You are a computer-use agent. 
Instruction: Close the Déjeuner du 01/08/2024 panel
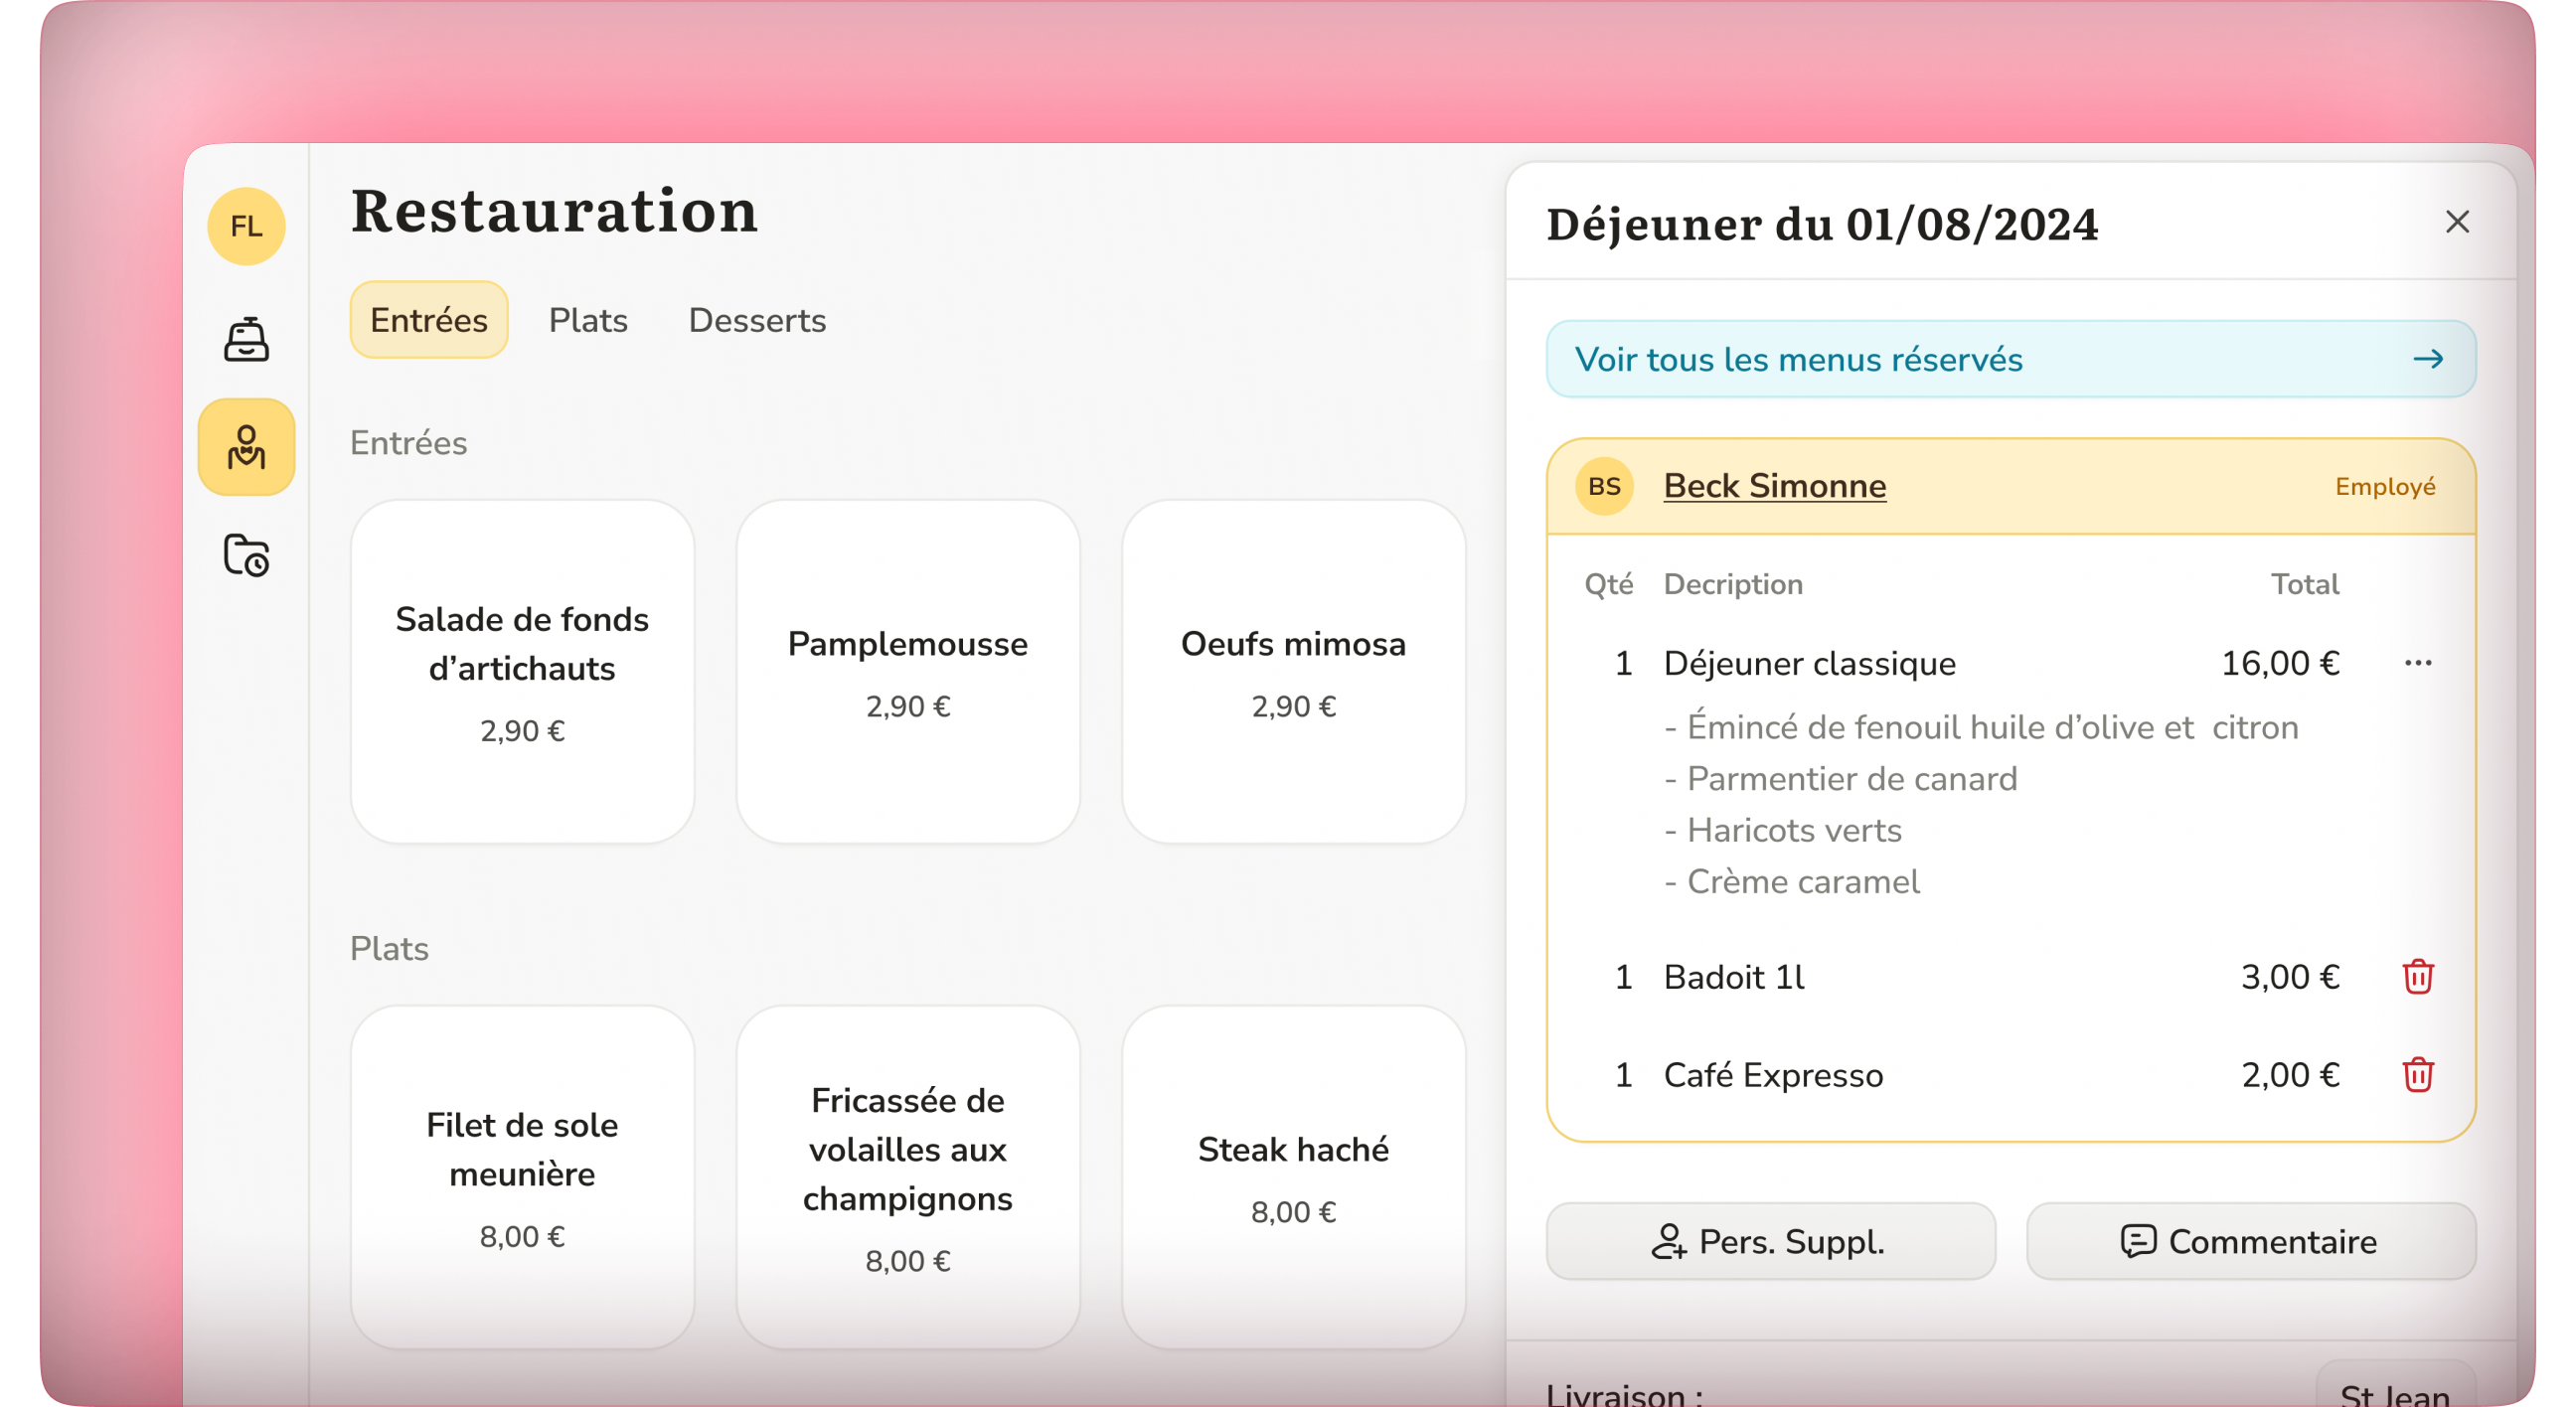click(x=2457, y=222)
